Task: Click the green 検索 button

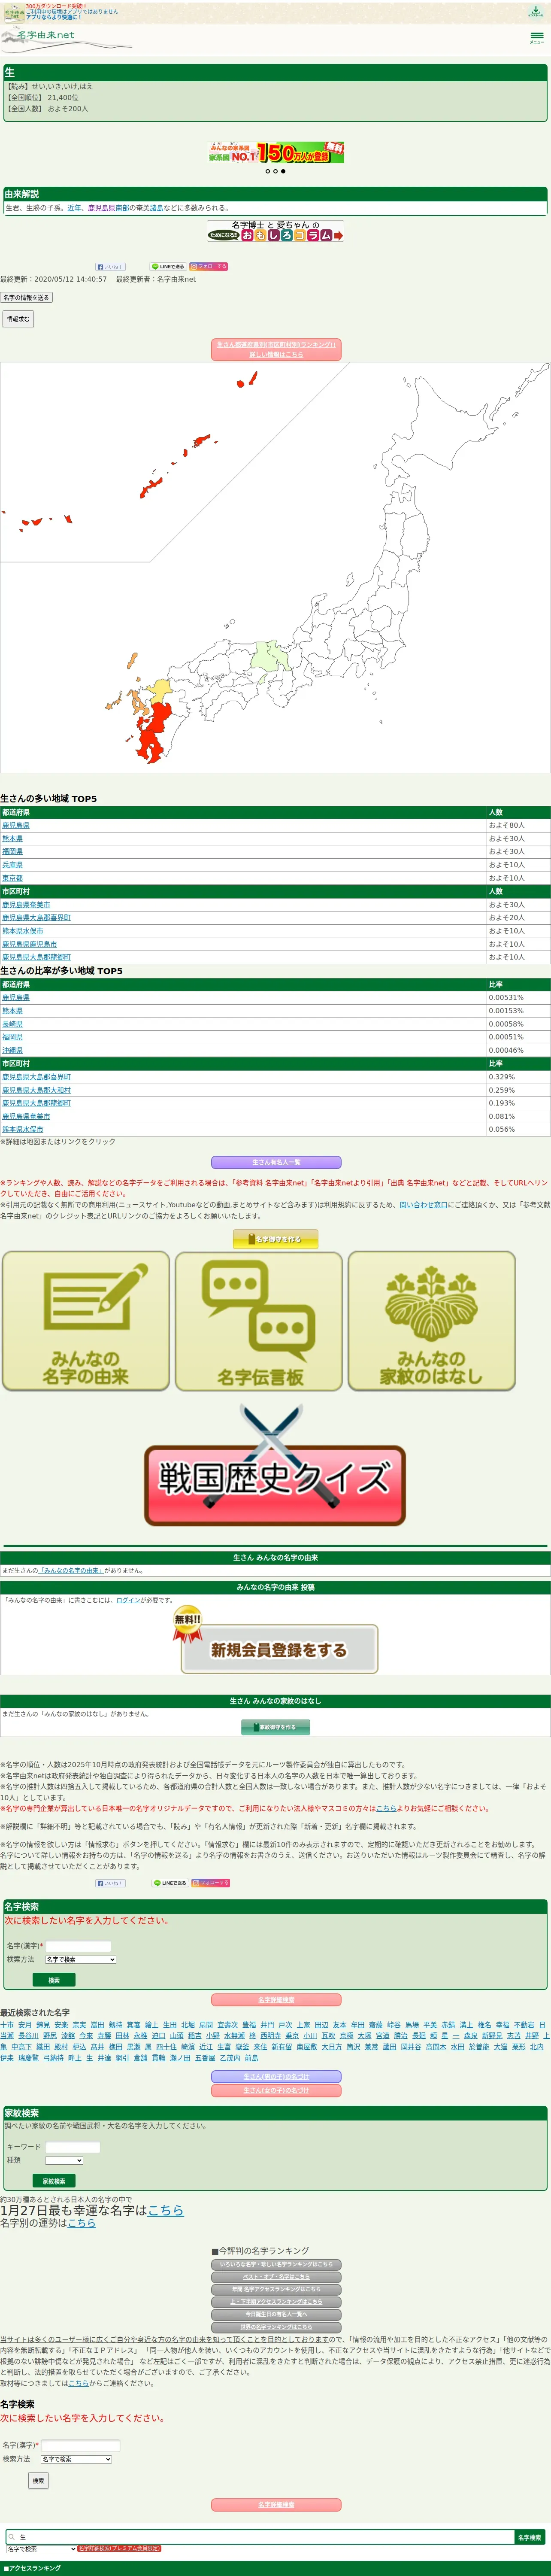Action: [54, 1980]
